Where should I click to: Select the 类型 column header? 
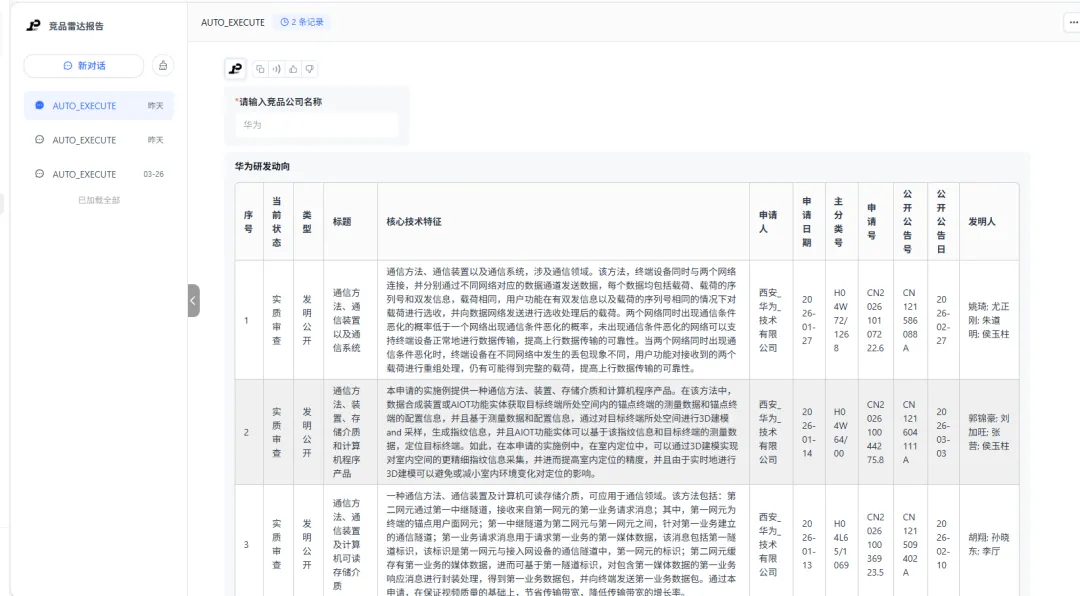tap(307, 222)
